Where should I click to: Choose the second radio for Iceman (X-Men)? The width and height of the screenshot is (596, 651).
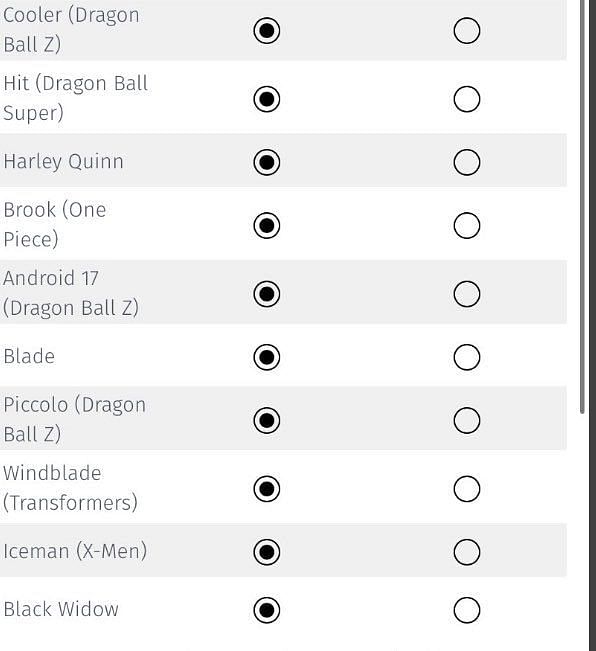click(x=467, y=552)
